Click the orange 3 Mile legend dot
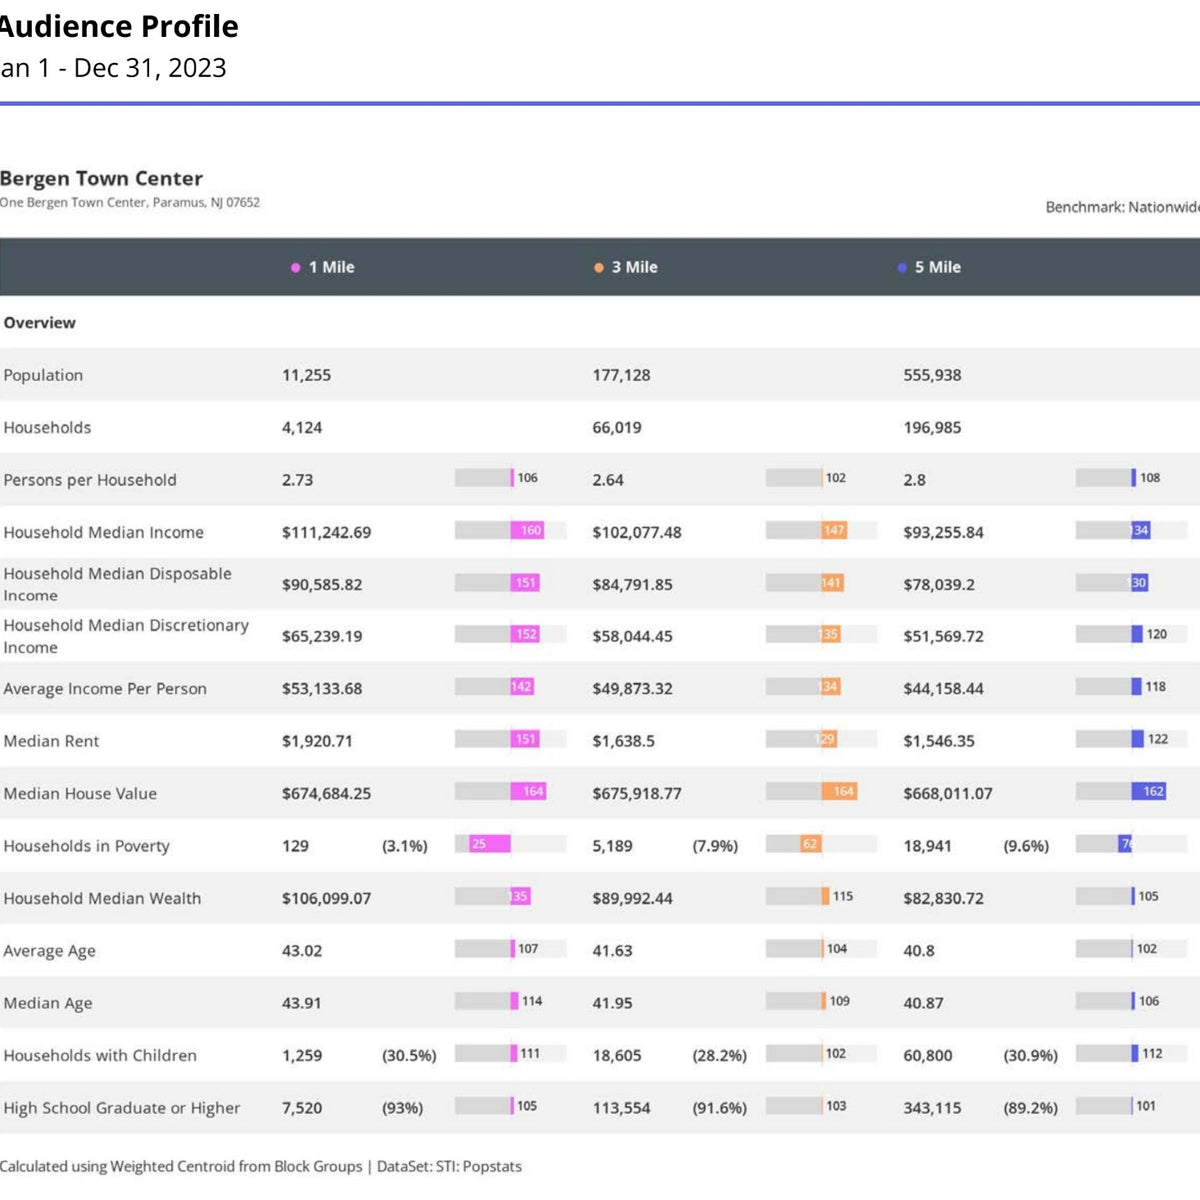The height and width of the screenshot is (1200, 1200). pyautogui.click(x=599, y=268)
